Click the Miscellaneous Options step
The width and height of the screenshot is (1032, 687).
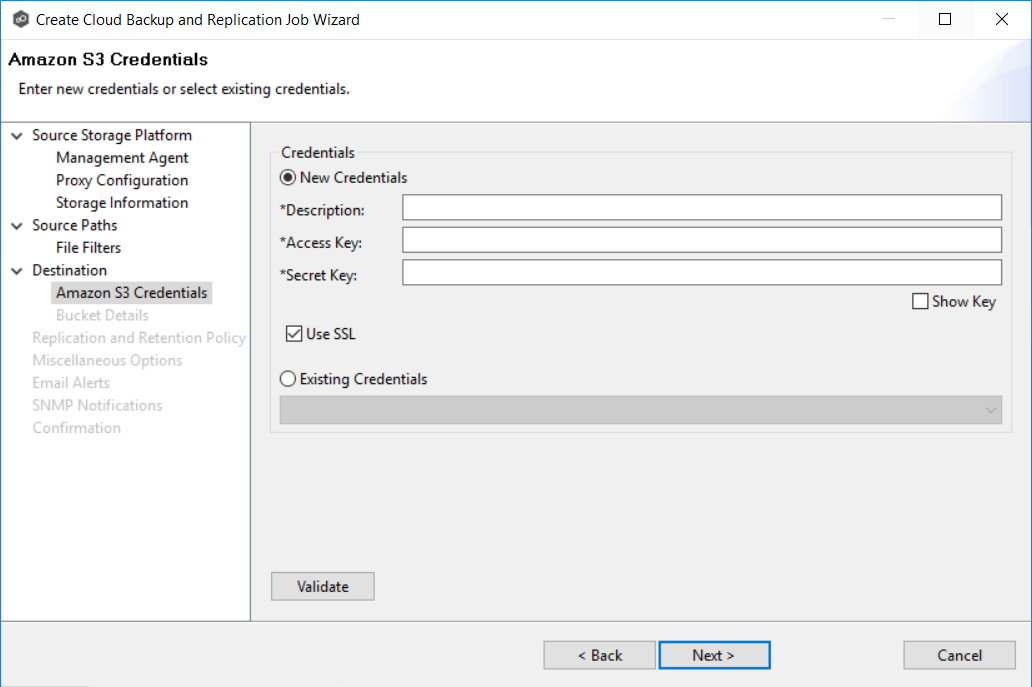[107, 361]
